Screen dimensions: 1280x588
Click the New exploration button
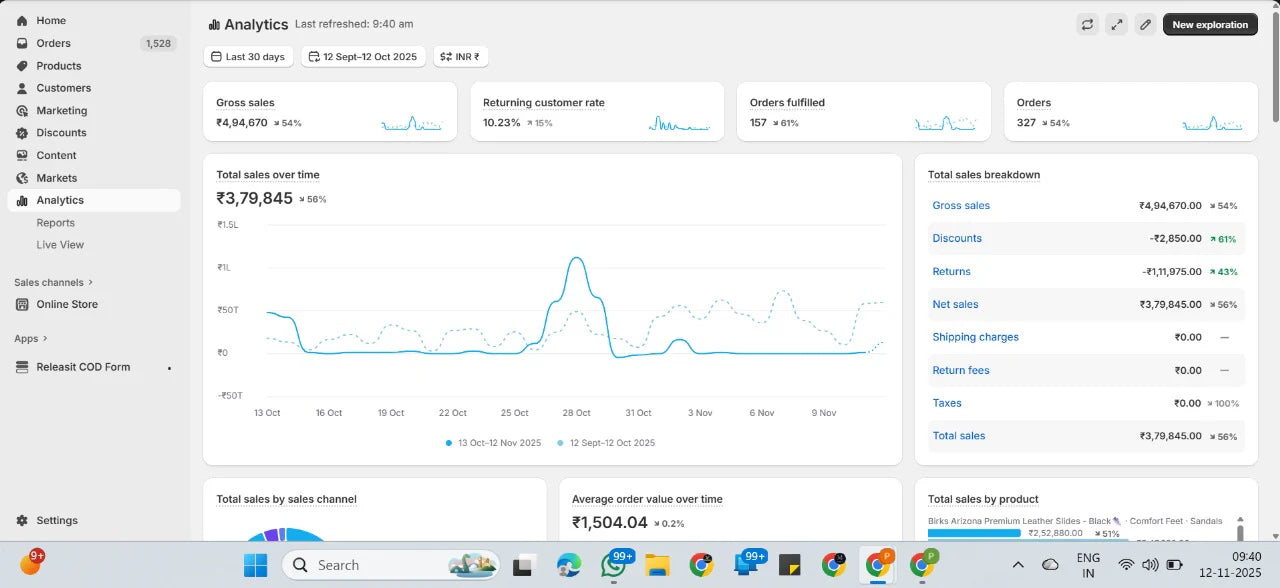[x=1209, y=25]
